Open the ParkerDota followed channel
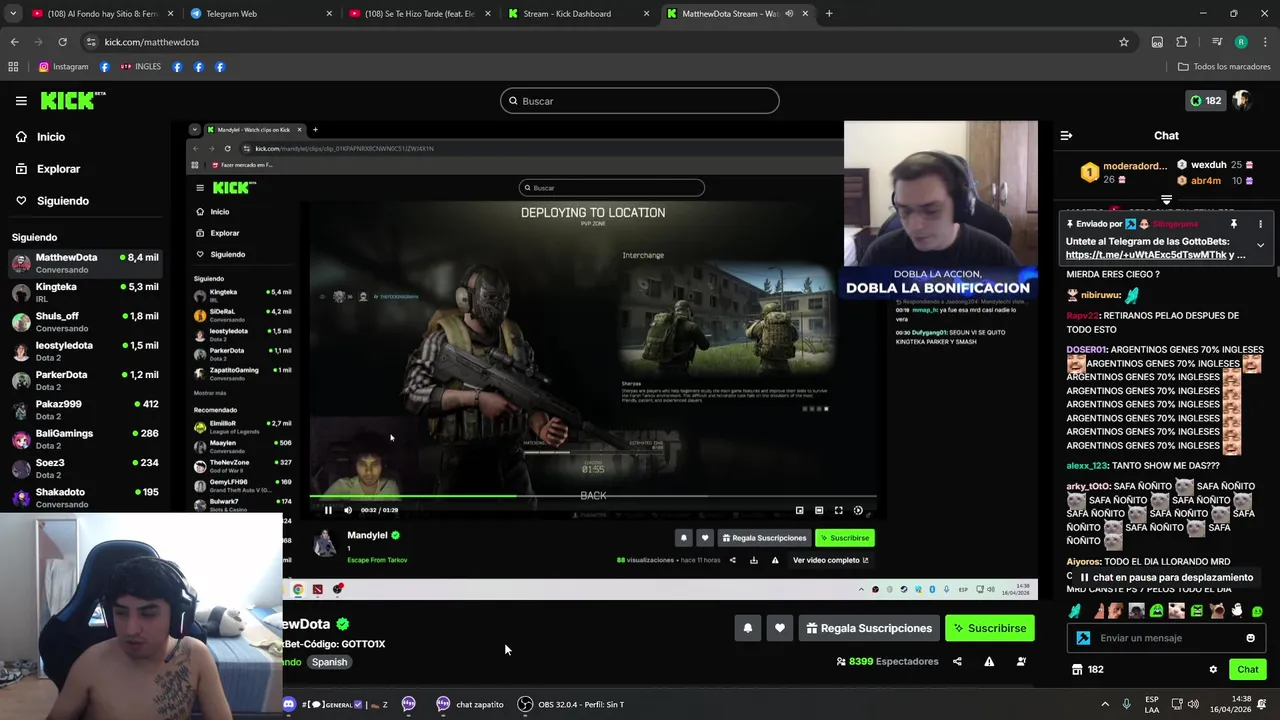The image size is (1280, 720). pyautogui.click(x=85, y=380)
